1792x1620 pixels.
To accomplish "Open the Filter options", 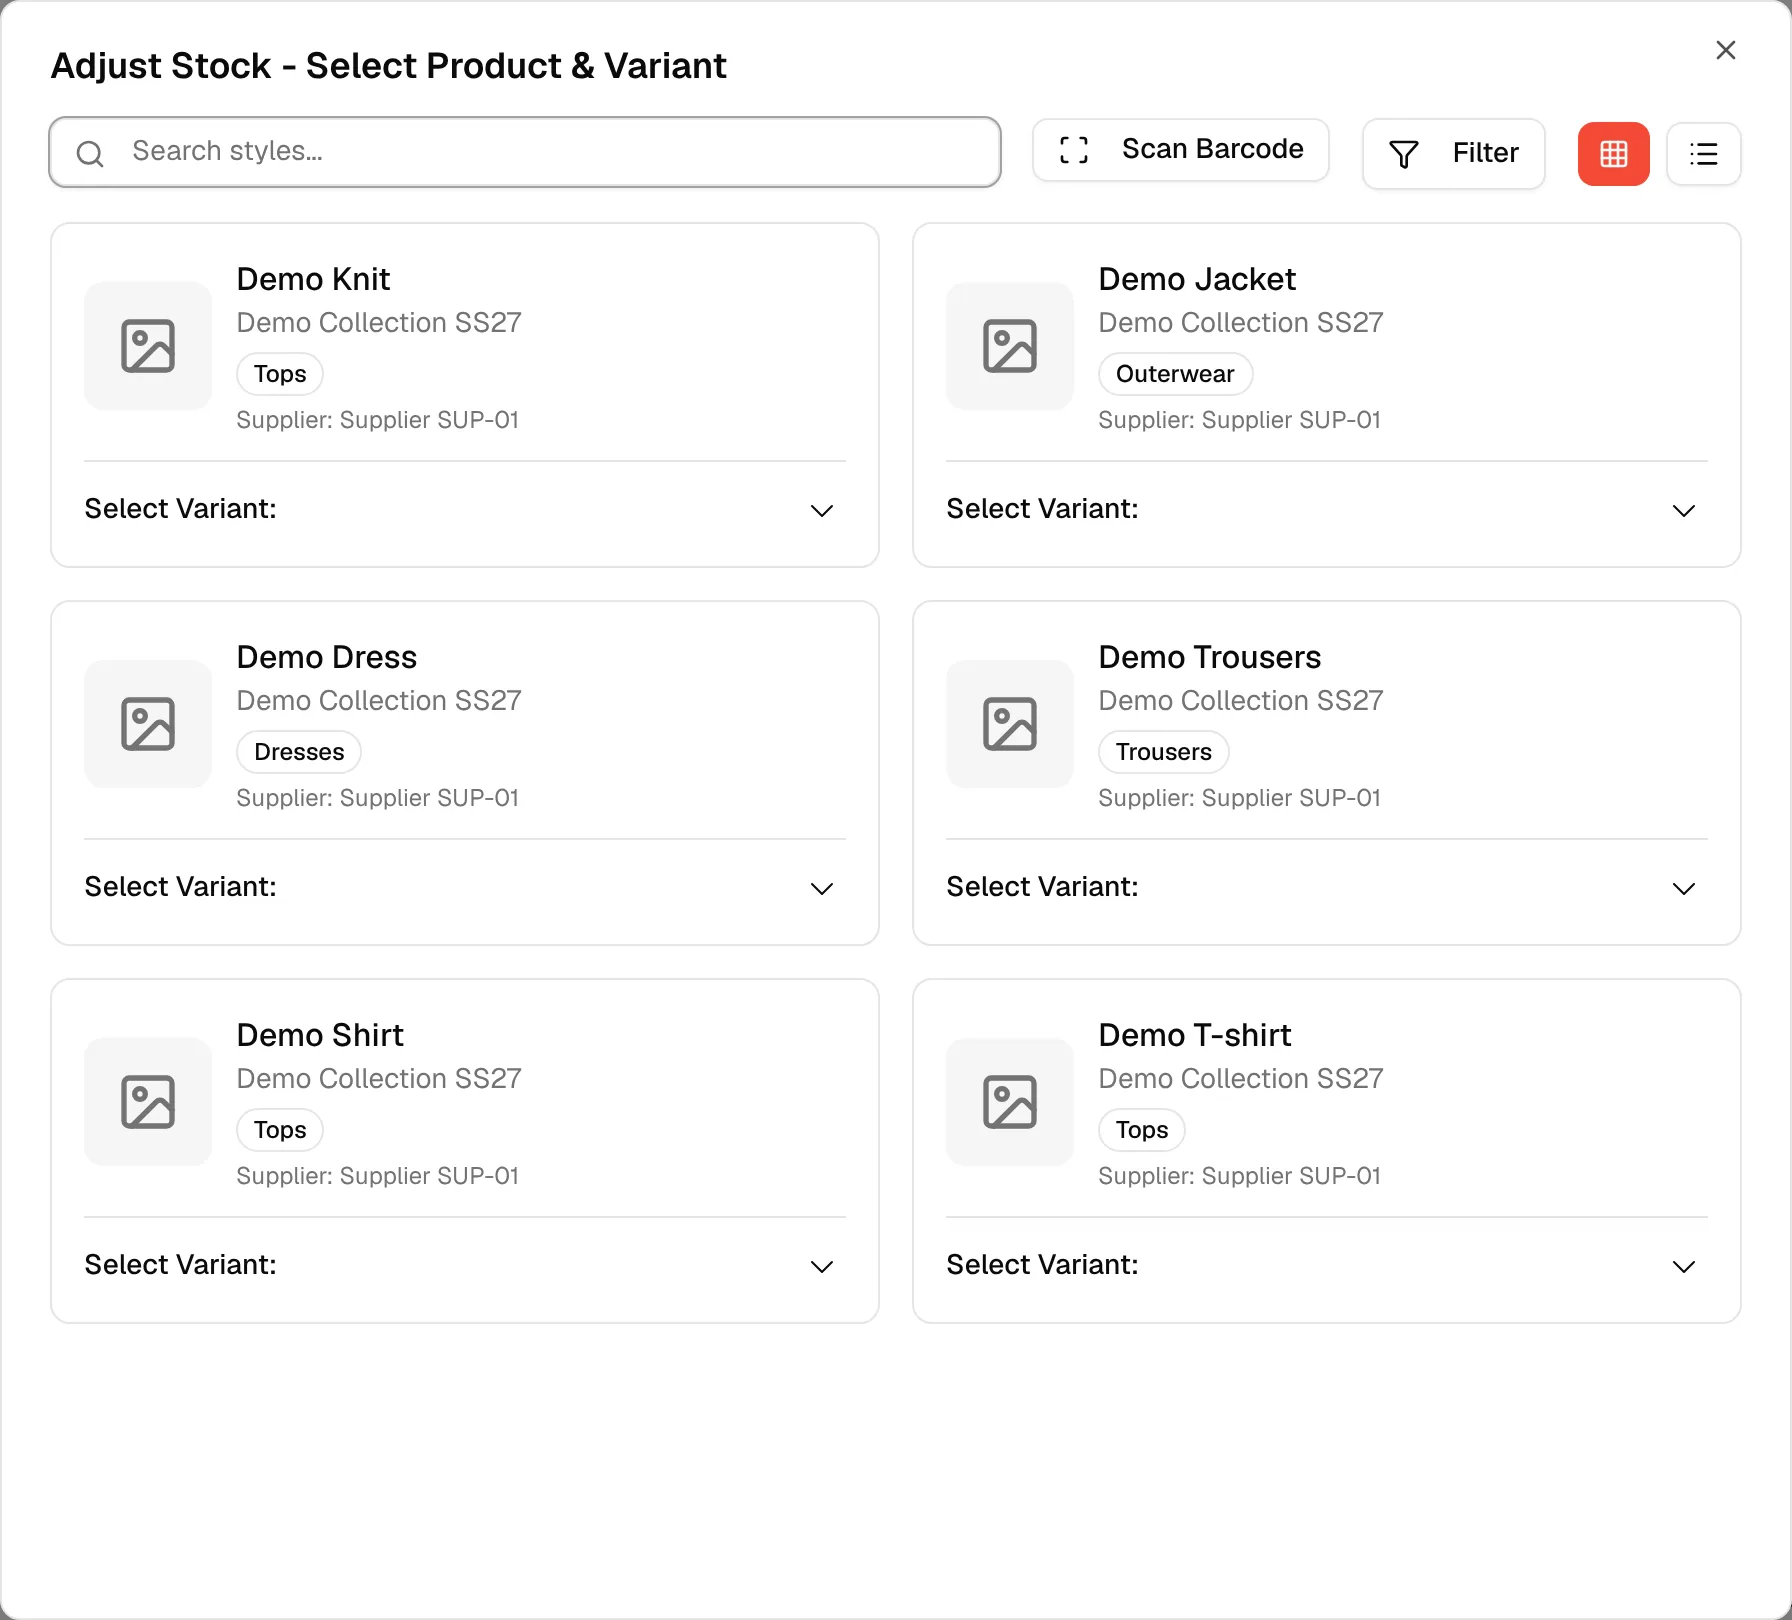I will 1453,153.
